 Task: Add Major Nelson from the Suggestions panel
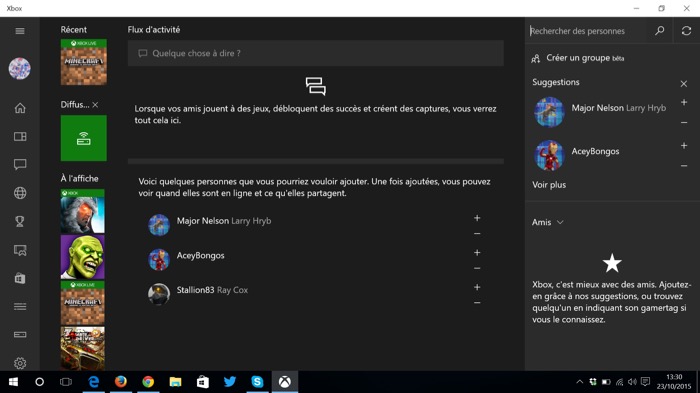[683, 102]
